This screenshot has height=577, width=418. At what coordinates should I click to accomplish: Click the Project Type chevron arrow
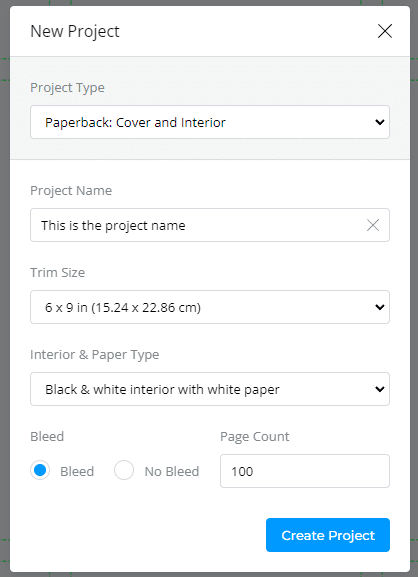click(380, 122)
